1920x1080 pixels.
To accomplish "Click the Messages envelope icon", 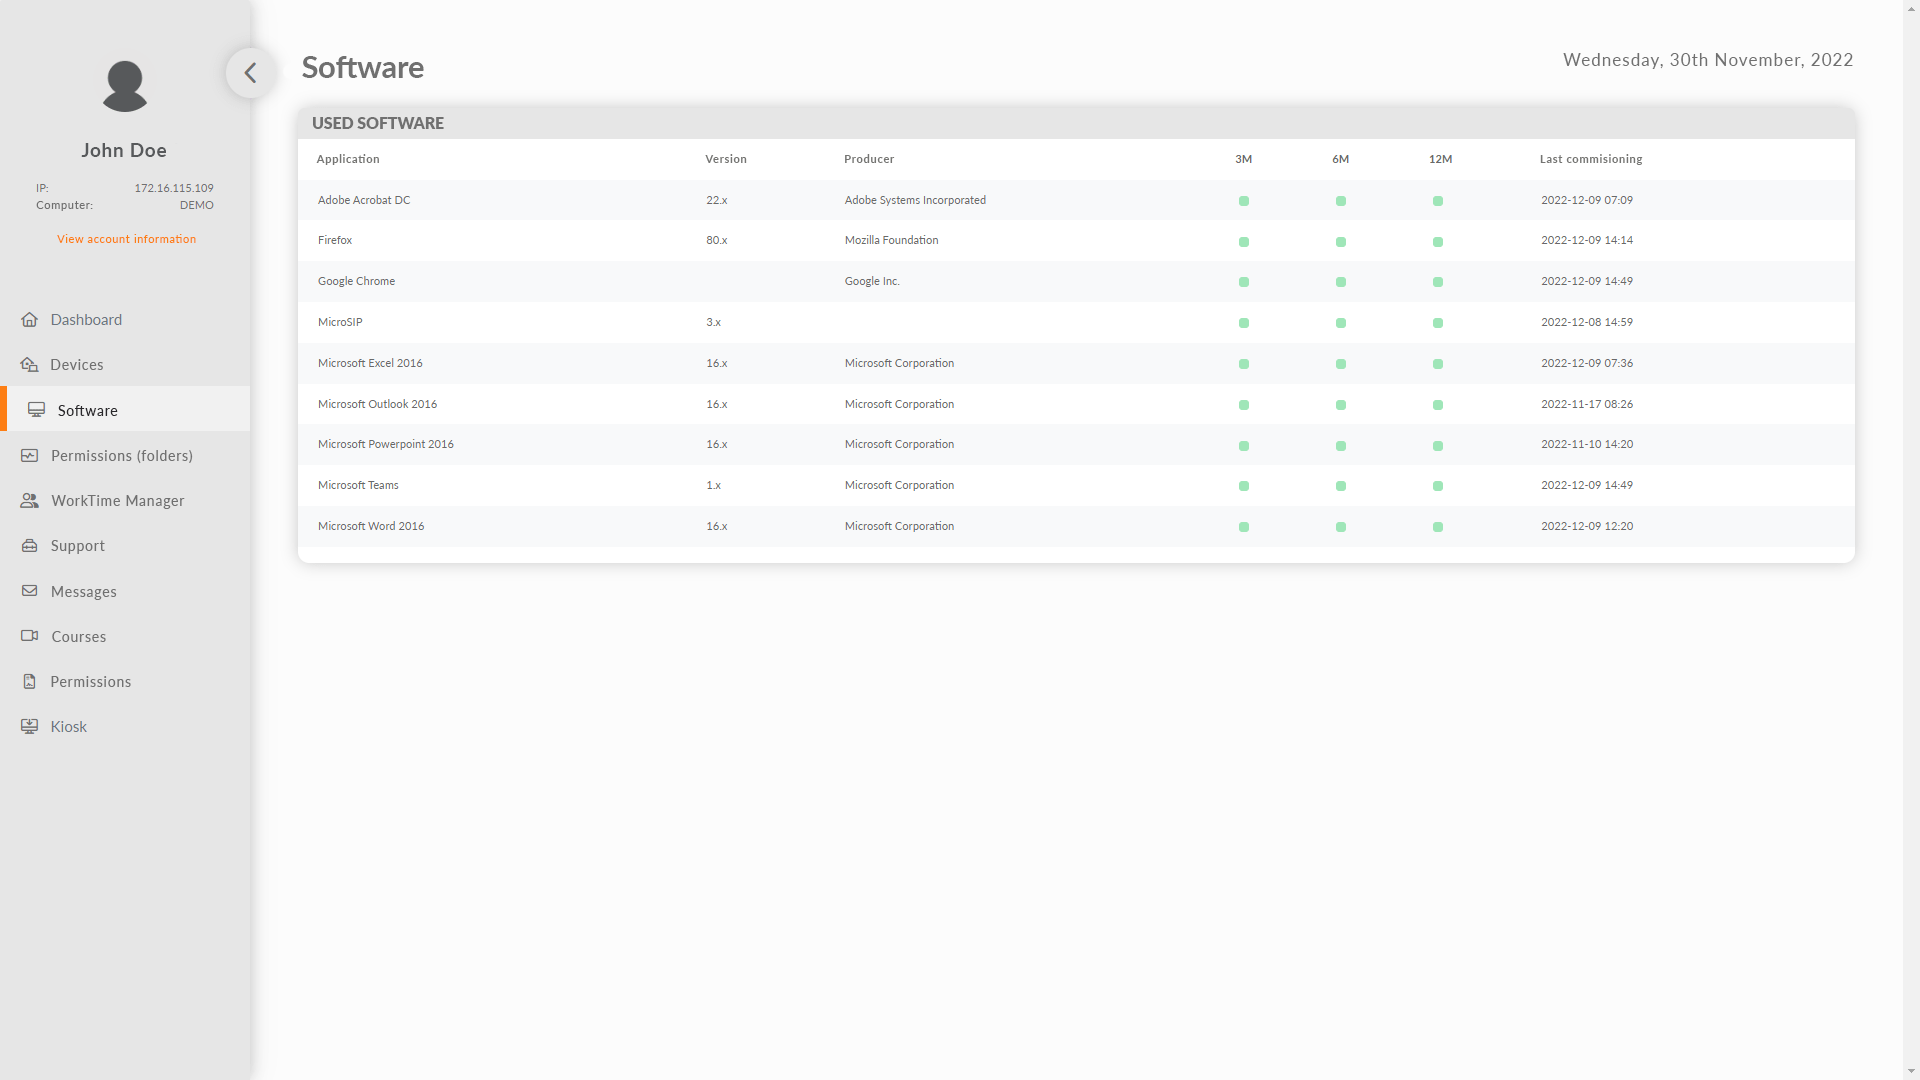I will [30, 592].
